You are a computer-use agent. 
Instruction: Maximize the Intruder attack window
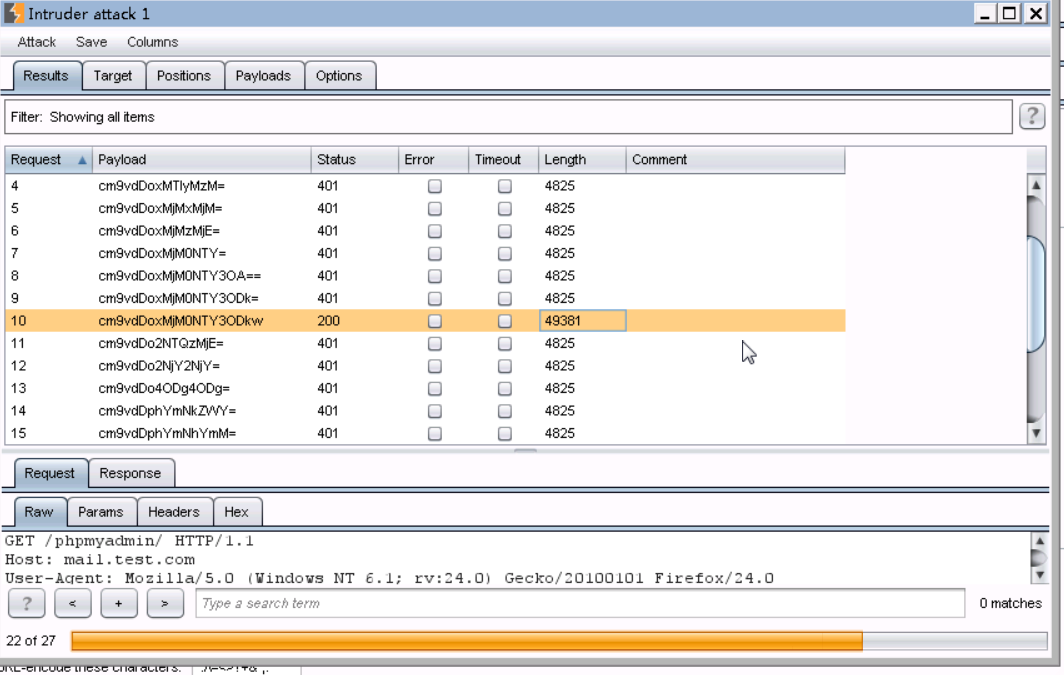[1010, 14]
